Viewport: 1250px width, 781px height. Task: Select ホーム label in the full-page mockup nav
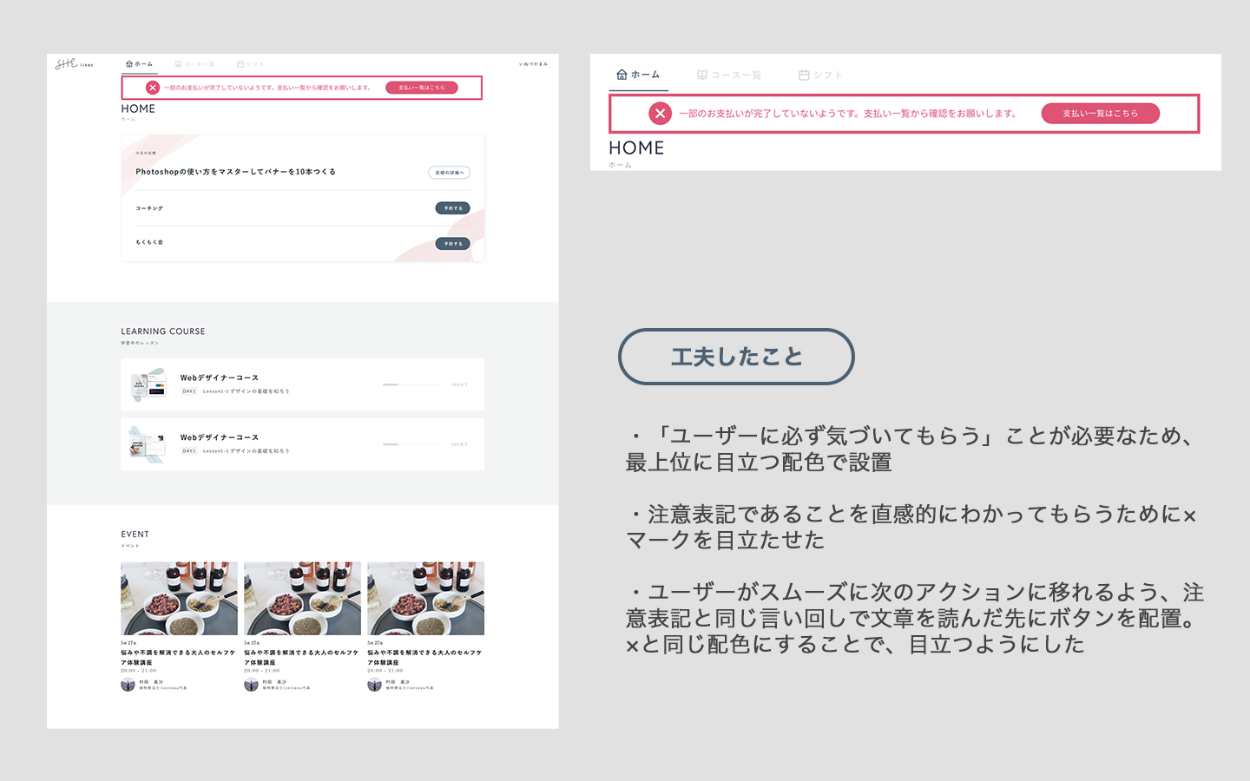coord(143,64)
